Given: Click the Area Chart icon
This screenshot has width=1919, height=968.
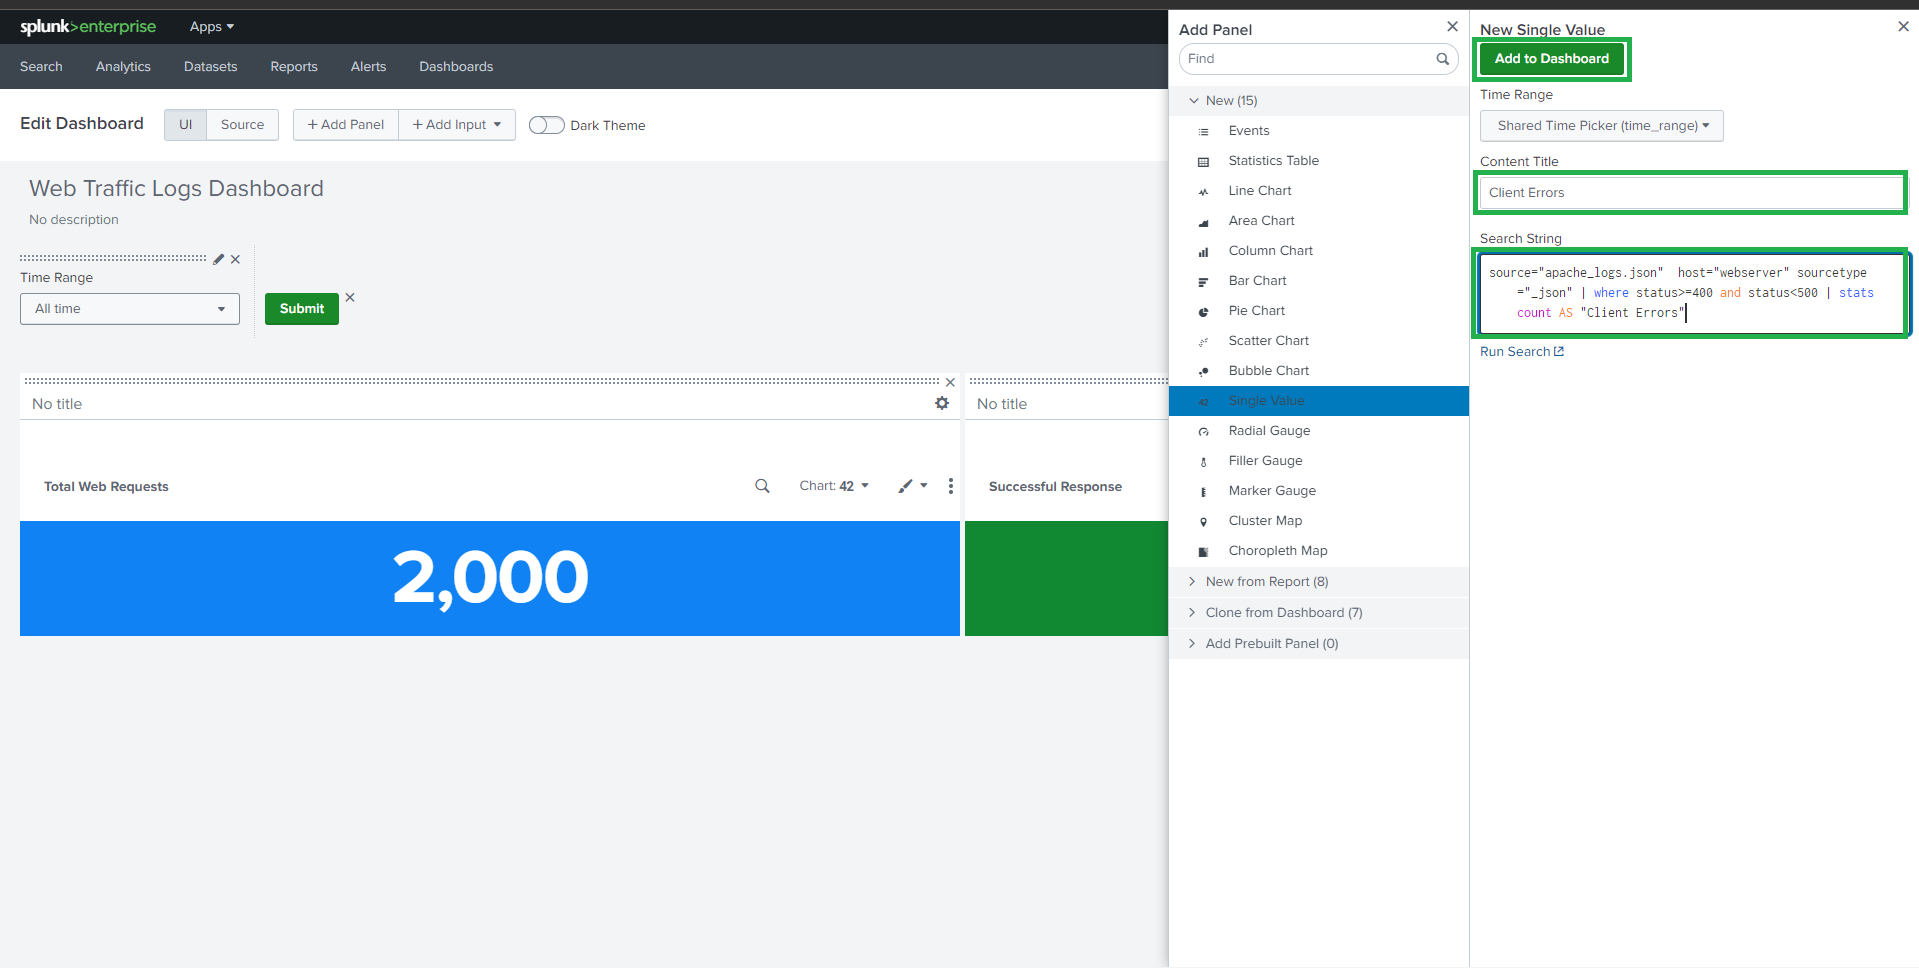Looking at the screenshot, I should (x=1203, y=221).
